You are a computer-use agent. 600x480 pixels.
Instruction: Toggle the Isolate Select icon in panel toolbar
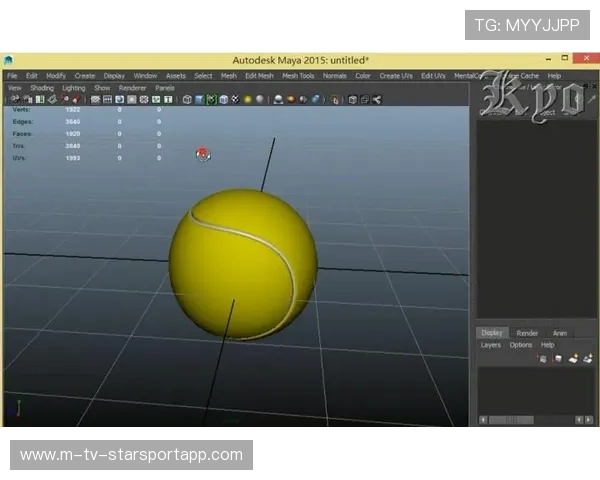click(x=336, y=99)
